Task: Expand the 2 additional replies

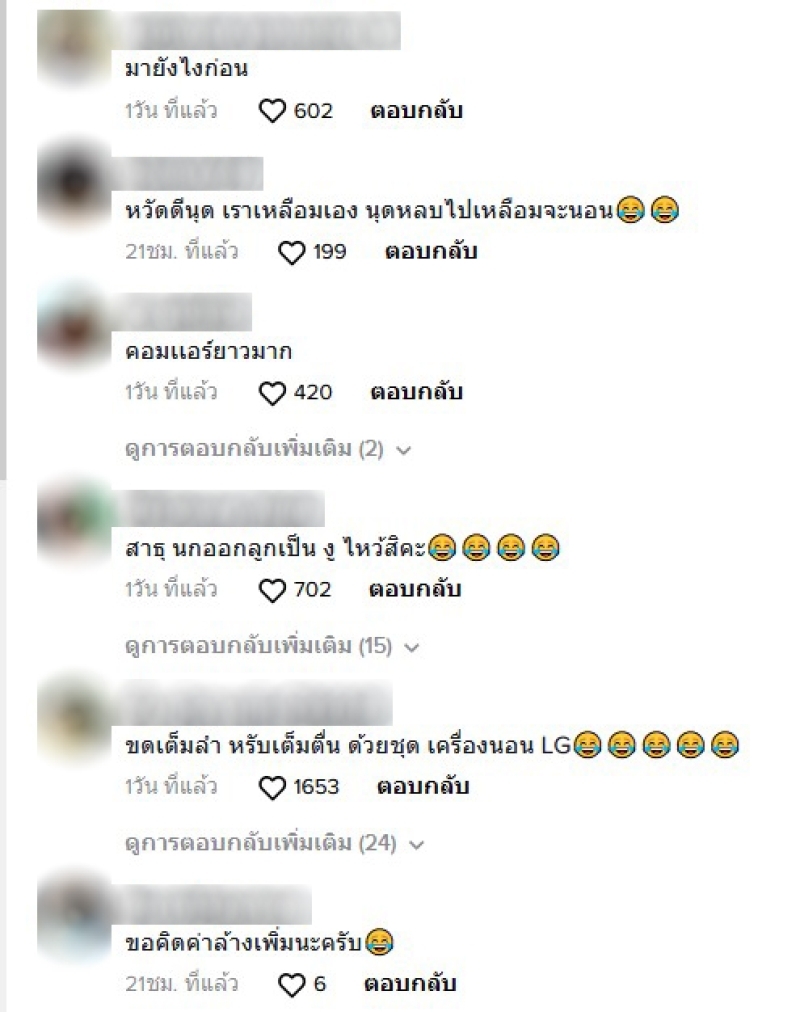Action: (268, 449)
